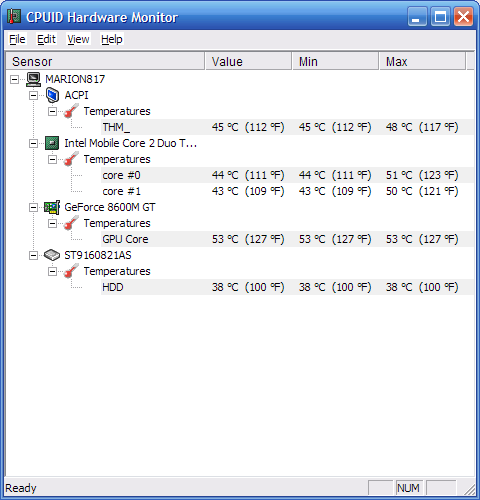Click the Value column header
Screen dimensions: 480x500
coord(248,61)
